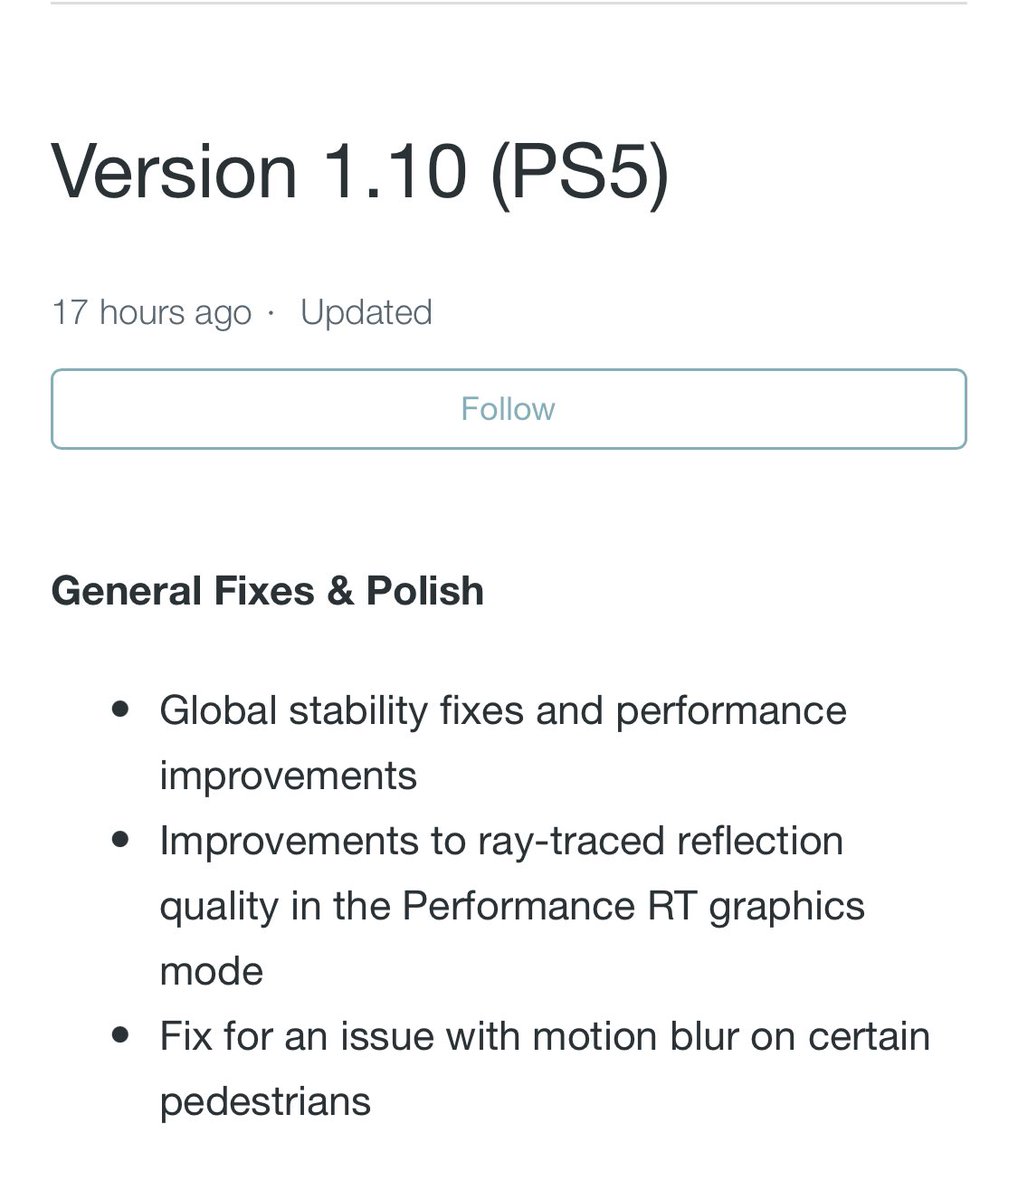Click the bullet dot beside Fix for an issue
Image resolution: width=1018 pixels, height=1200 pixels.
coord(121,1035)
